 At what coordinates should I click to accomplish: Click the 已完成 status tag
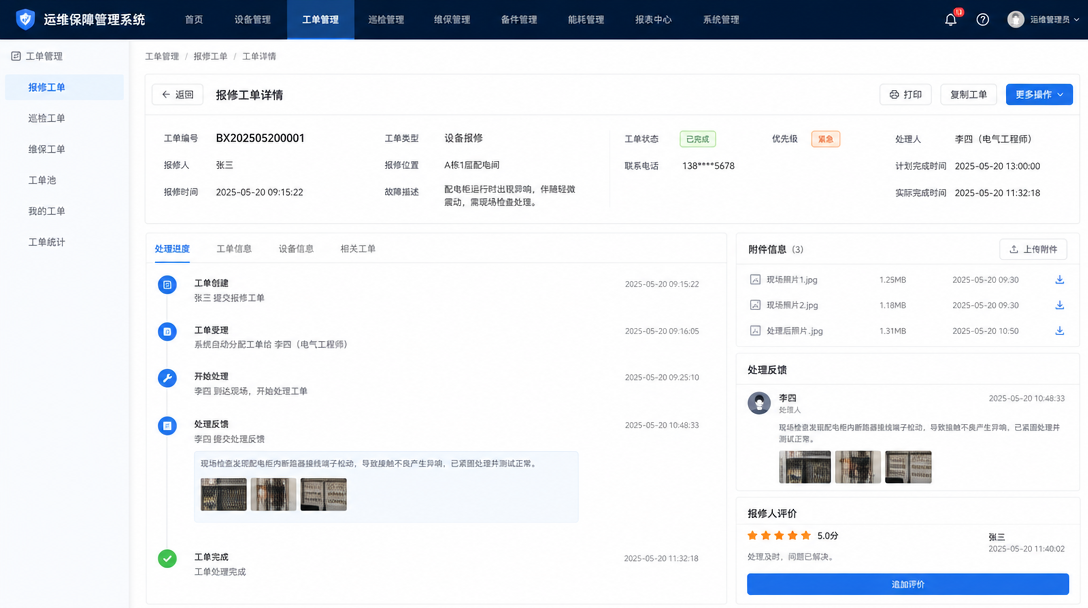(x=697, y=139)
